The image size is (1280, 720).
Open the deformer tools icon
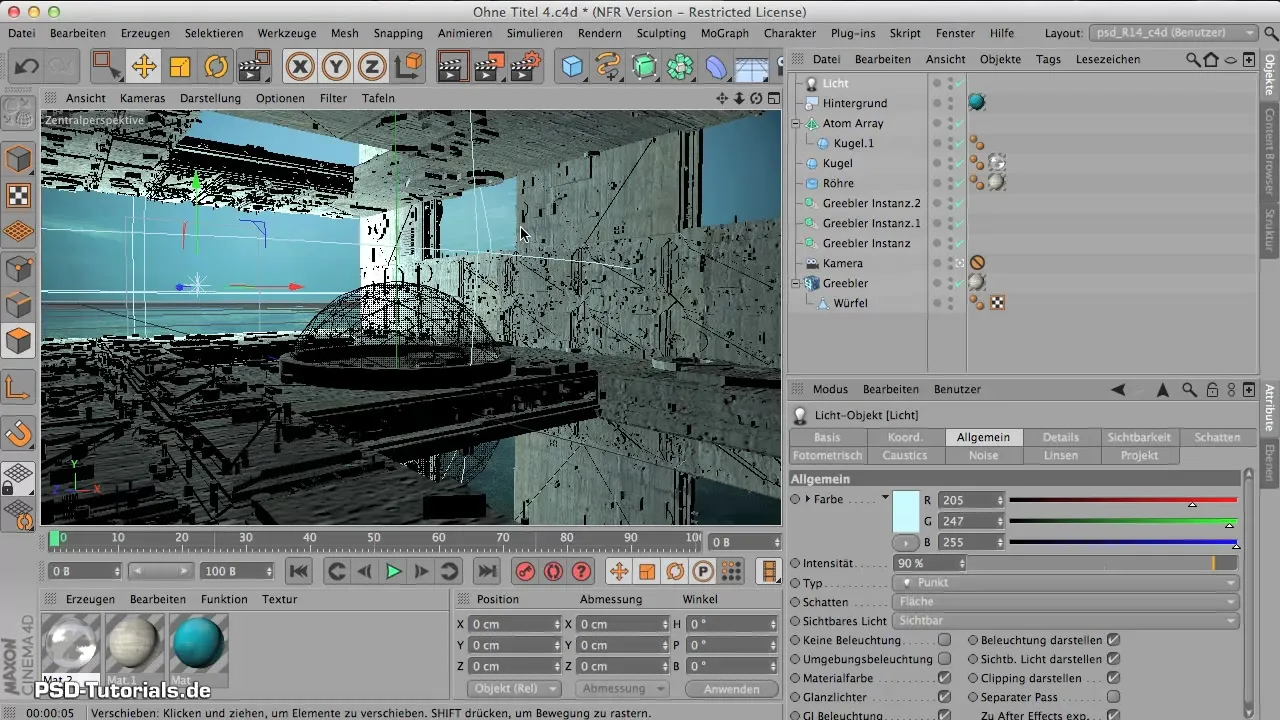pyautogui.click(x=716, y=67)
